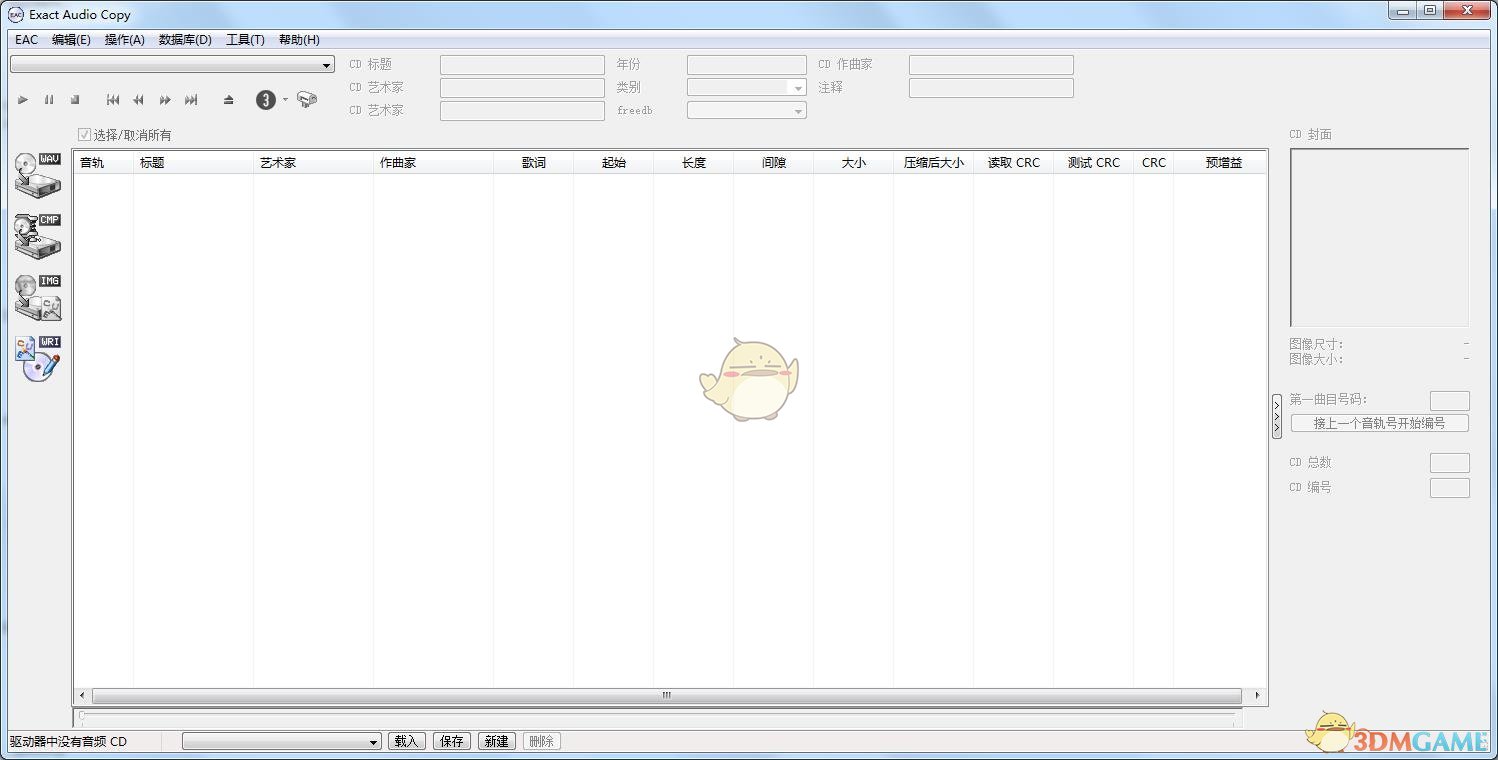This screenshot has width=1498, height=760.
Task: Click the freedb CD lookup icon
Action: point(307,100)
